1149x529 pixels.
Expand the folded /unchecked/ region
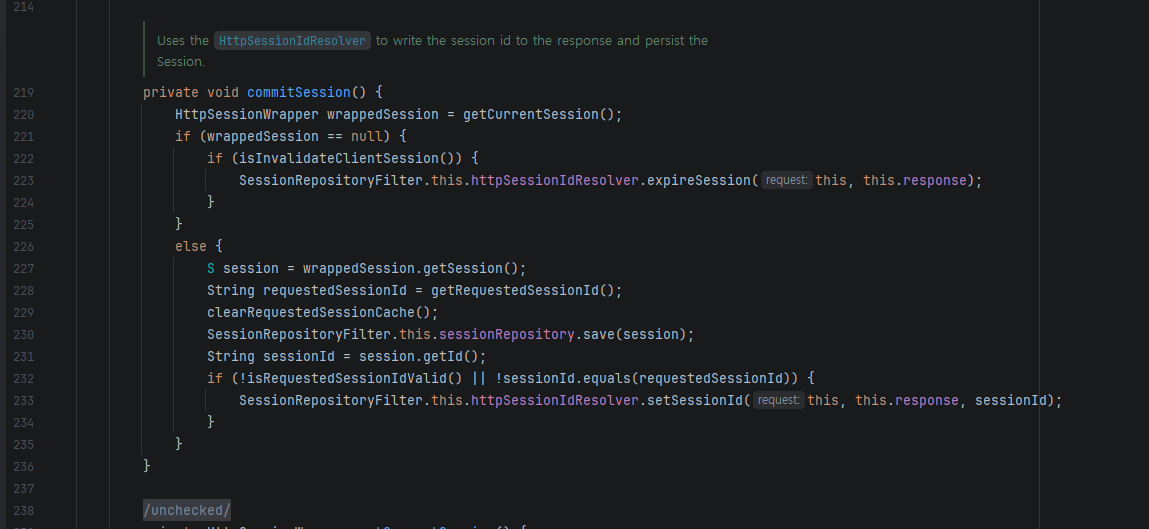tap(187, 510)
